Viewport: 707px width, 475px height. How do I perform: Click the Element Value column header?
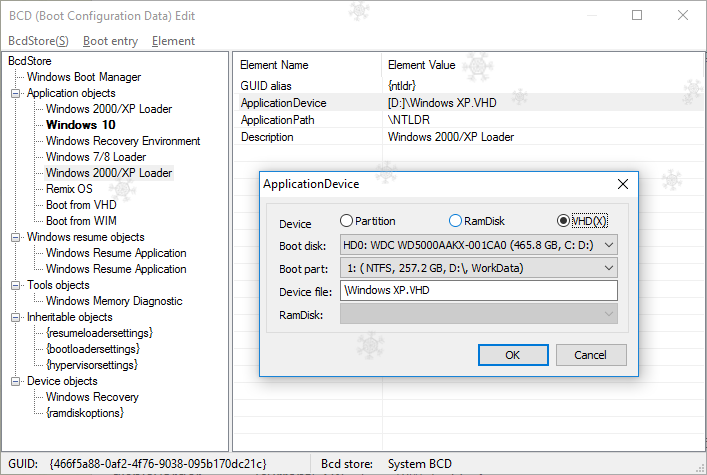pyautogui.click(x=542, y=65)
